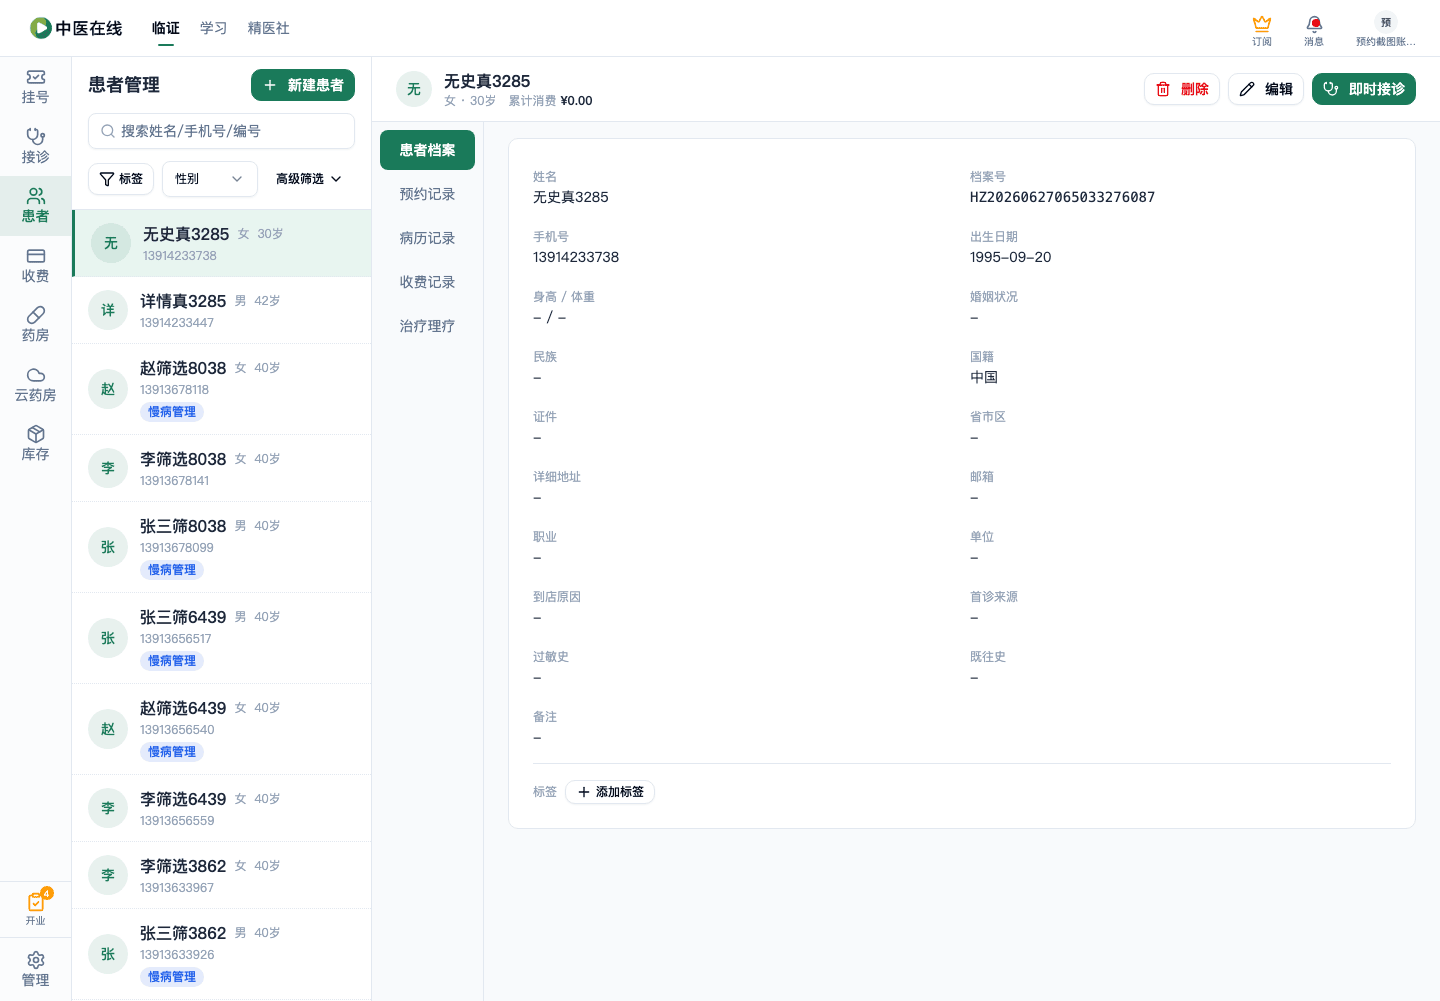This screenshot has height=1001, width=1440.
Task: Open the 管理 settings gear icon
Action: pyautogui.click(x=35, y=969)
